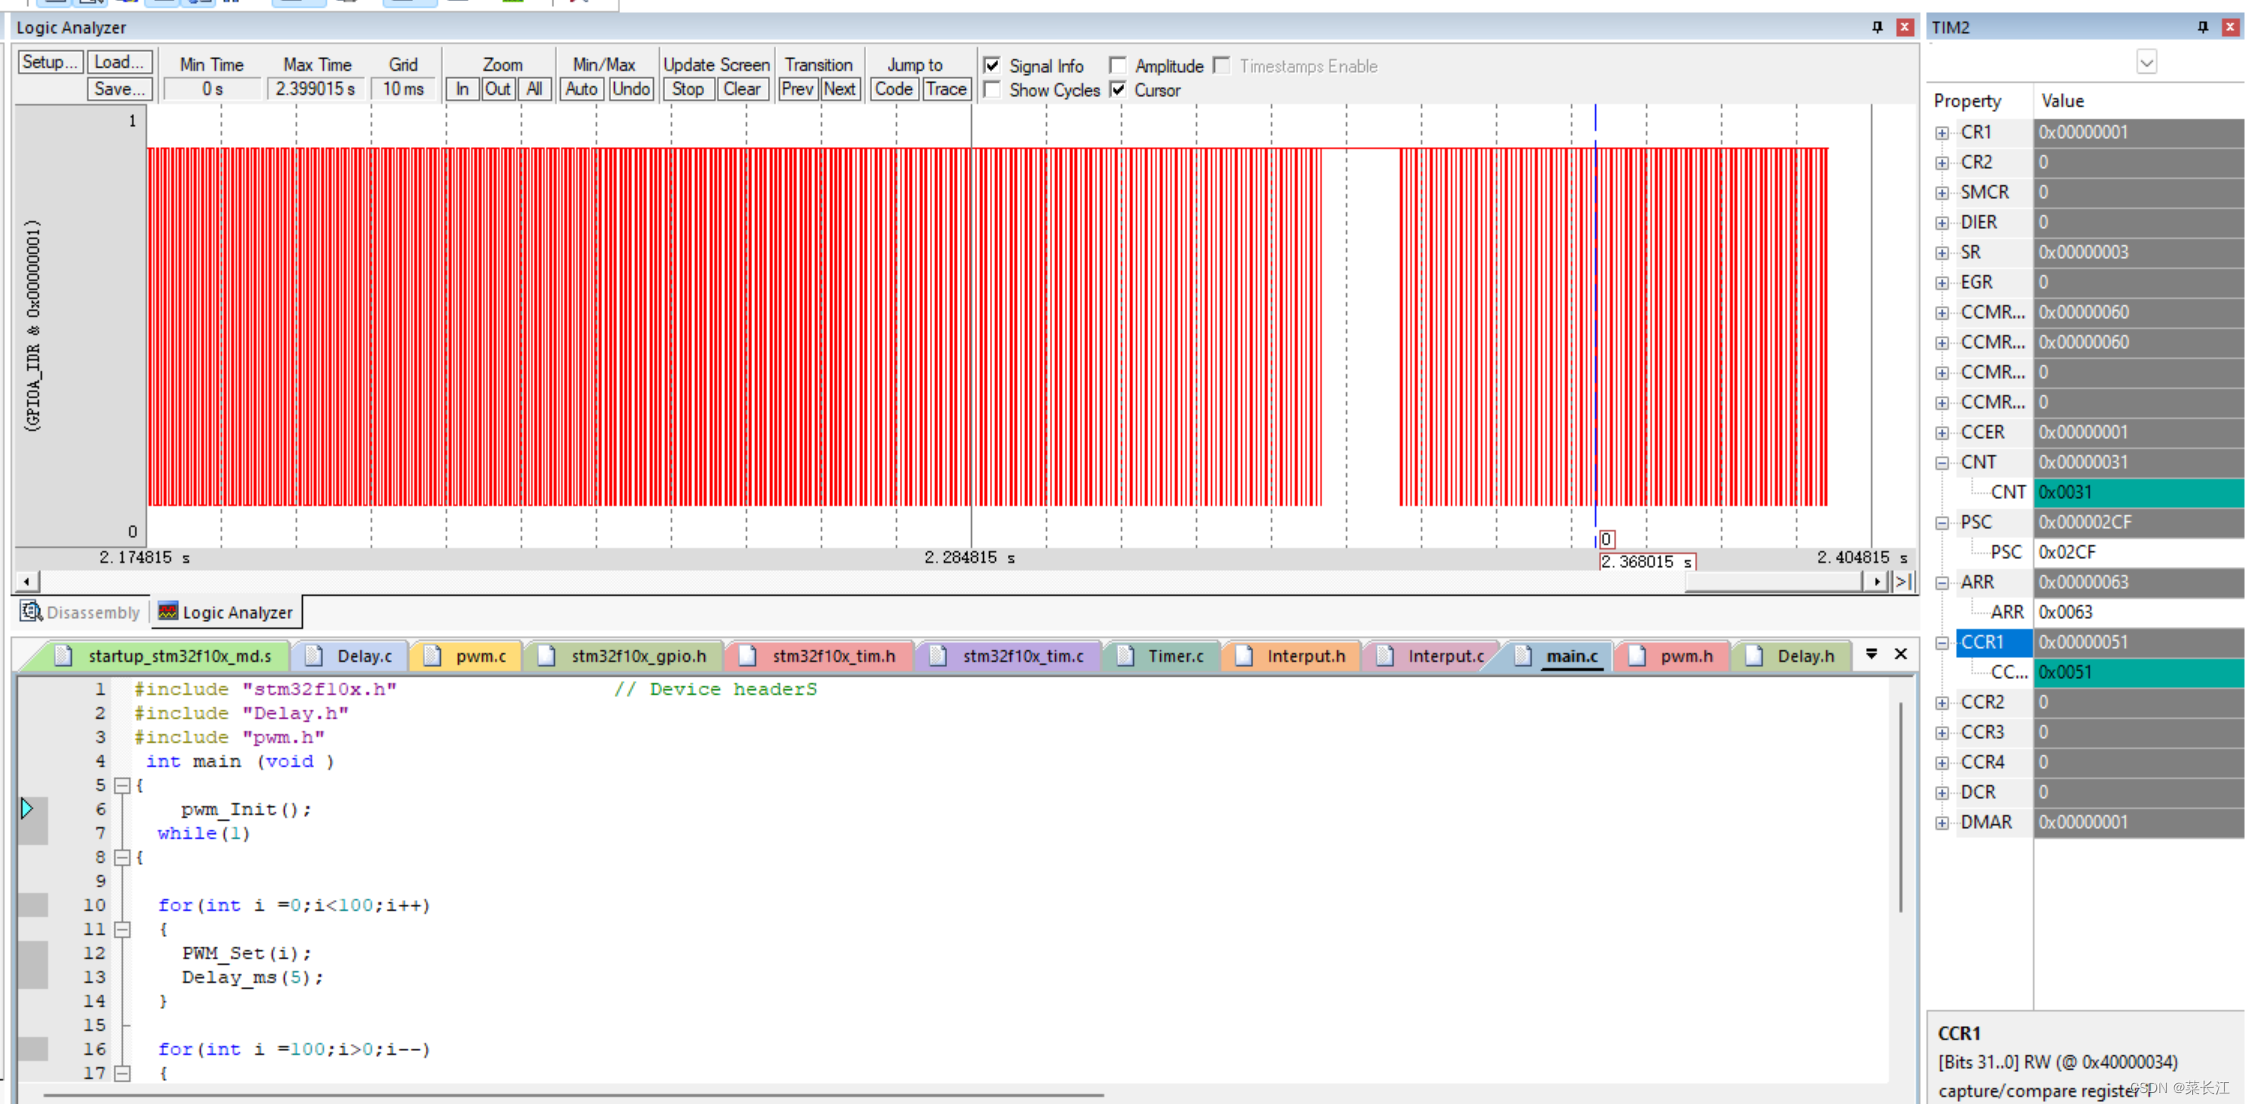The height and width of the screenshot is (1104, 2245).
Task: Open editor tab list dropdown arrow
Action: pos(1871,654)
